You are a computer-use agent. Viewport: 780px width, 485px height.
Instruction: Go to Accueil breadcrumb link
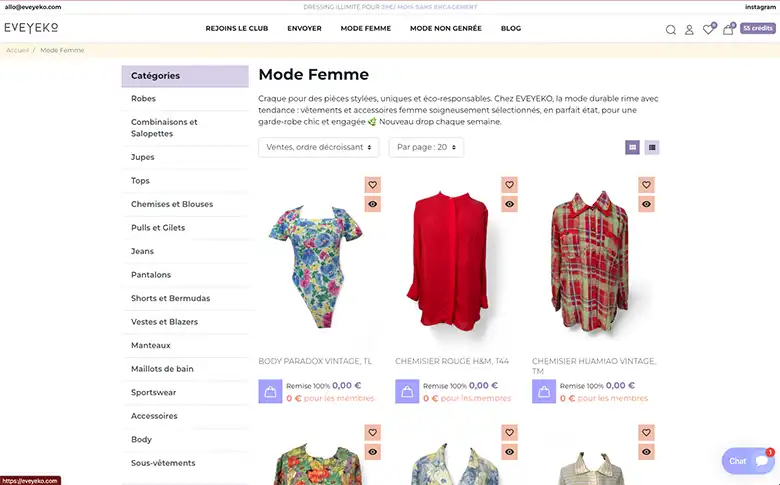(17, 50)
